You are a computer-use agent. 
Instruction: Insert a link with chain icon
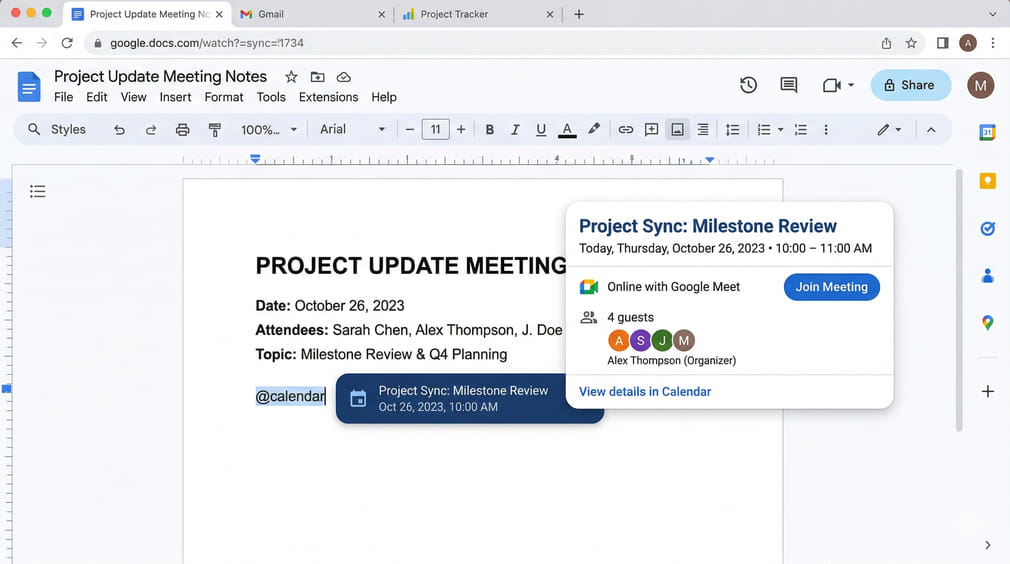(625, 130)
